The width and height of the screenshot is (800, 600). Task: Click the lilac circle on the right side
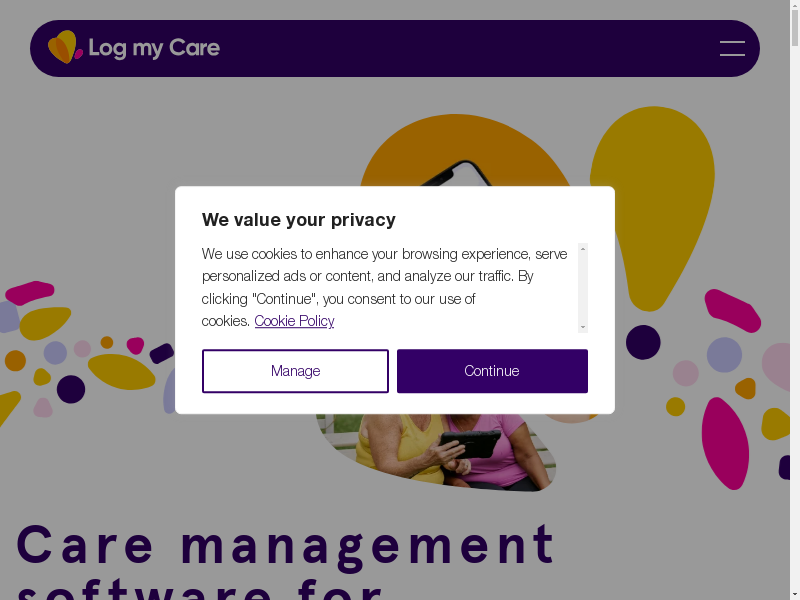tap(724, 355)
